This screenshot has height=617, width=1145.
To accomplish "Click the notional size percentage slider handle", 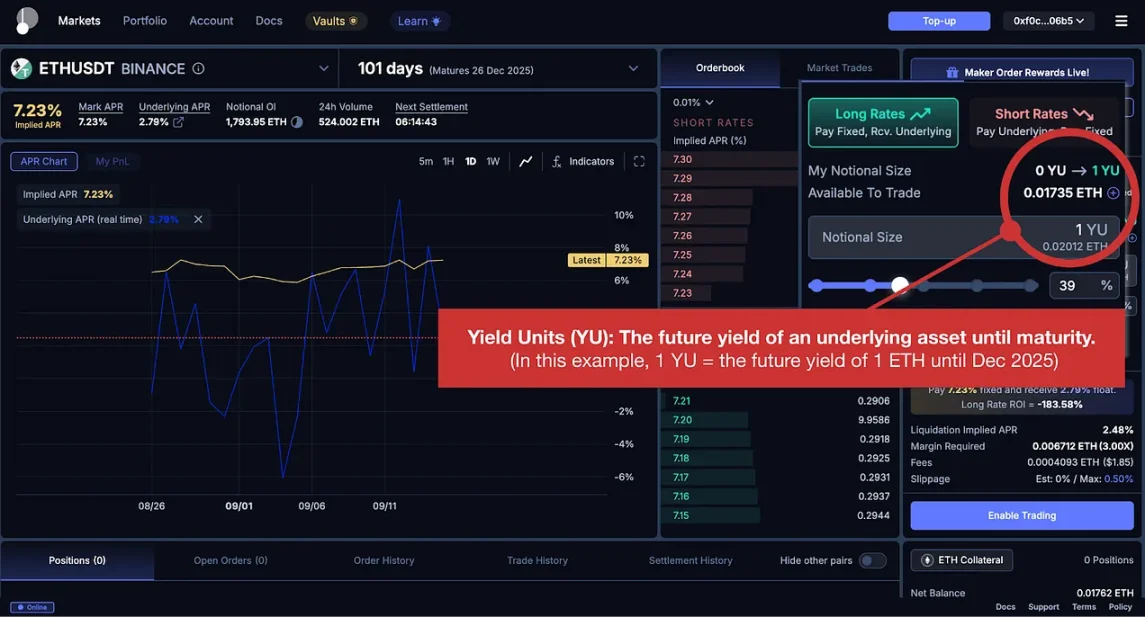I will [900, 285].
